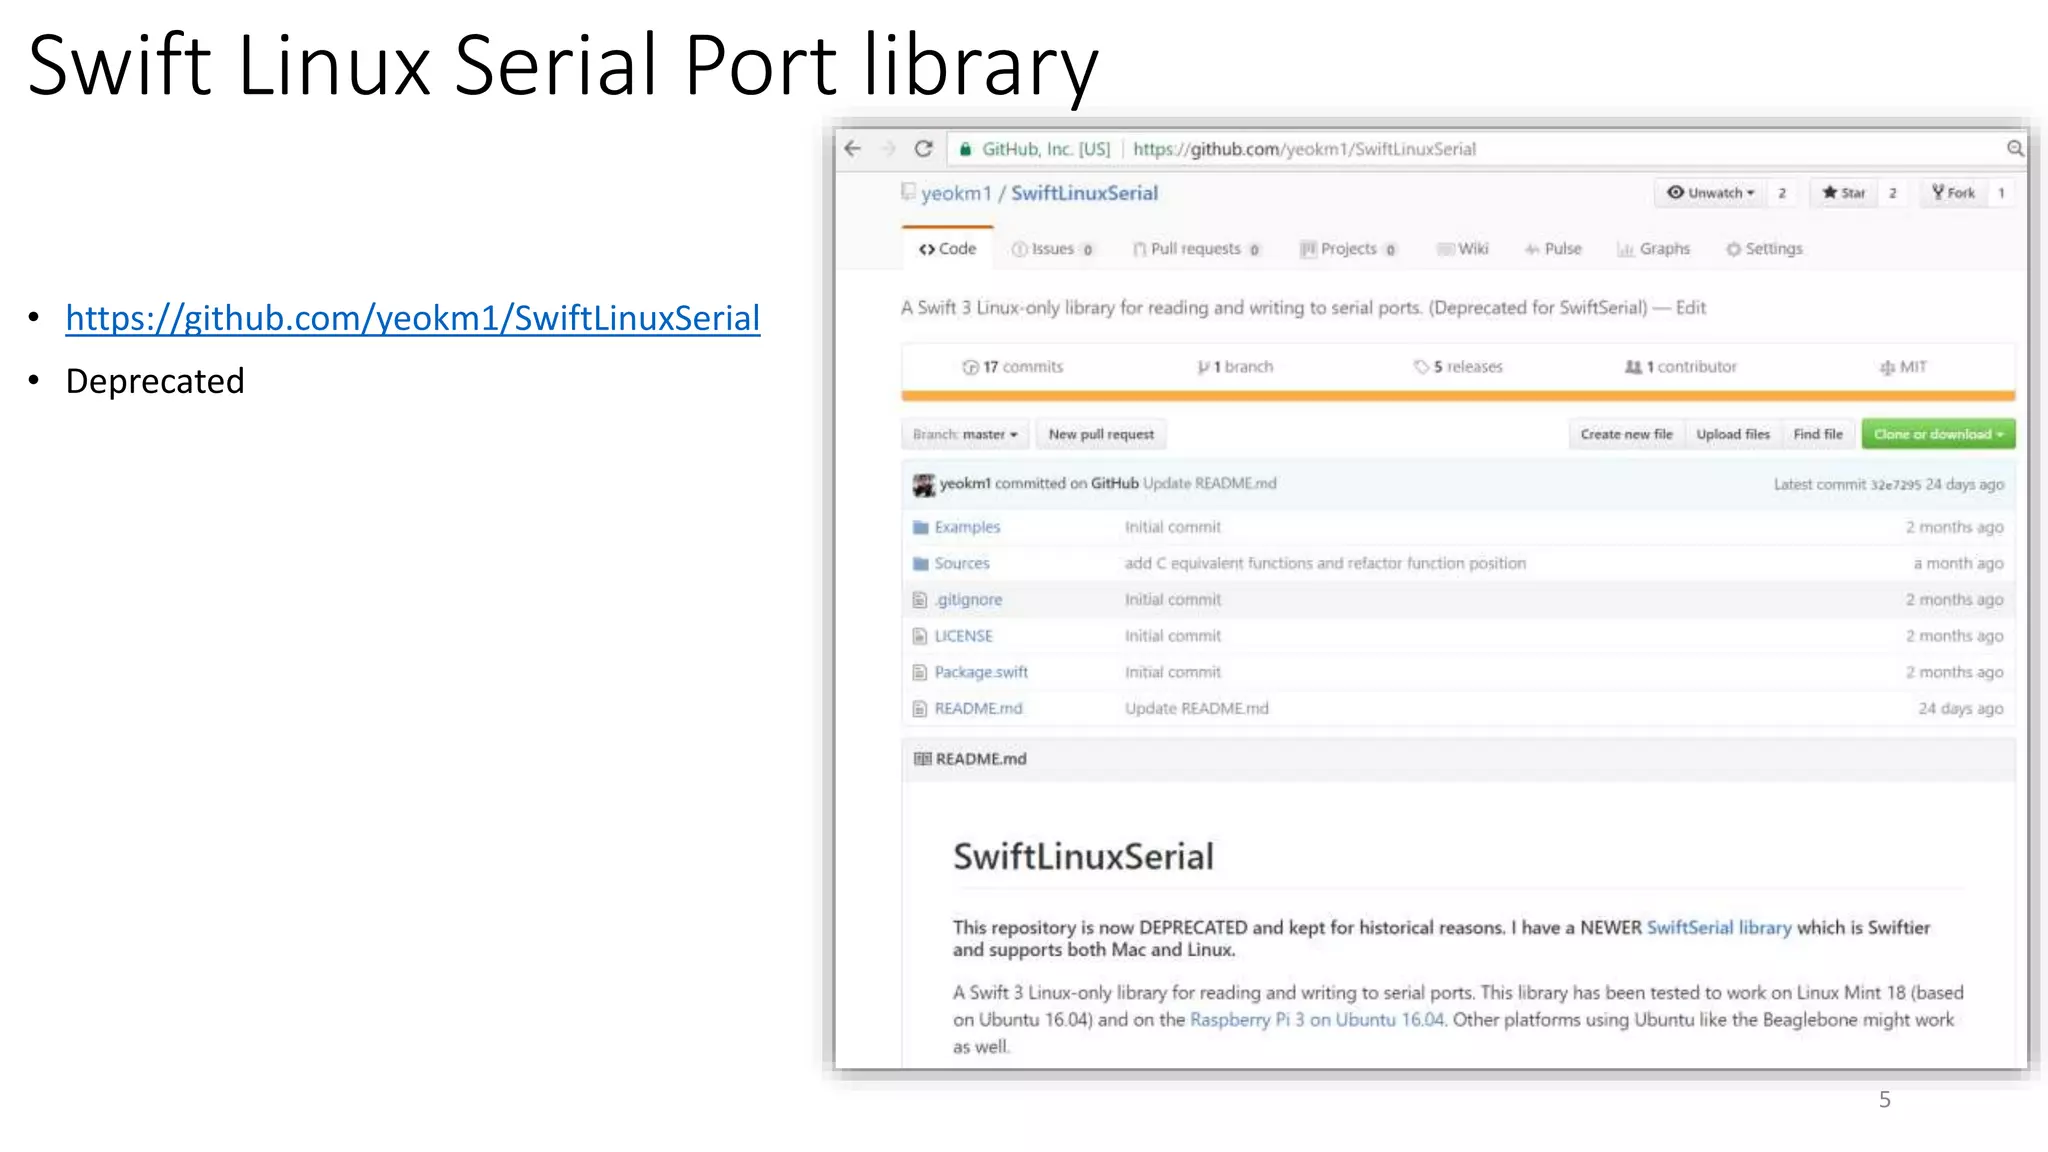Click the browser forward arrow
Viewport: 2048px width, 1152px height.
(x=888, y=149)
